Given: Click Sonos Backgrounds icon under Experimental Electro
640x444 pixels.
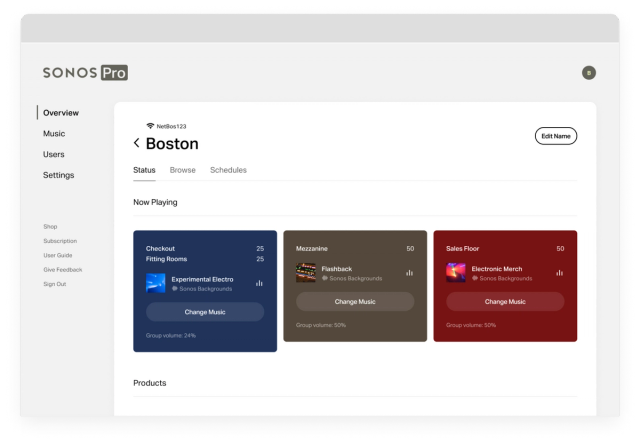Looking at the screenshot, I should pyautogui.click(x=175, y=289).
